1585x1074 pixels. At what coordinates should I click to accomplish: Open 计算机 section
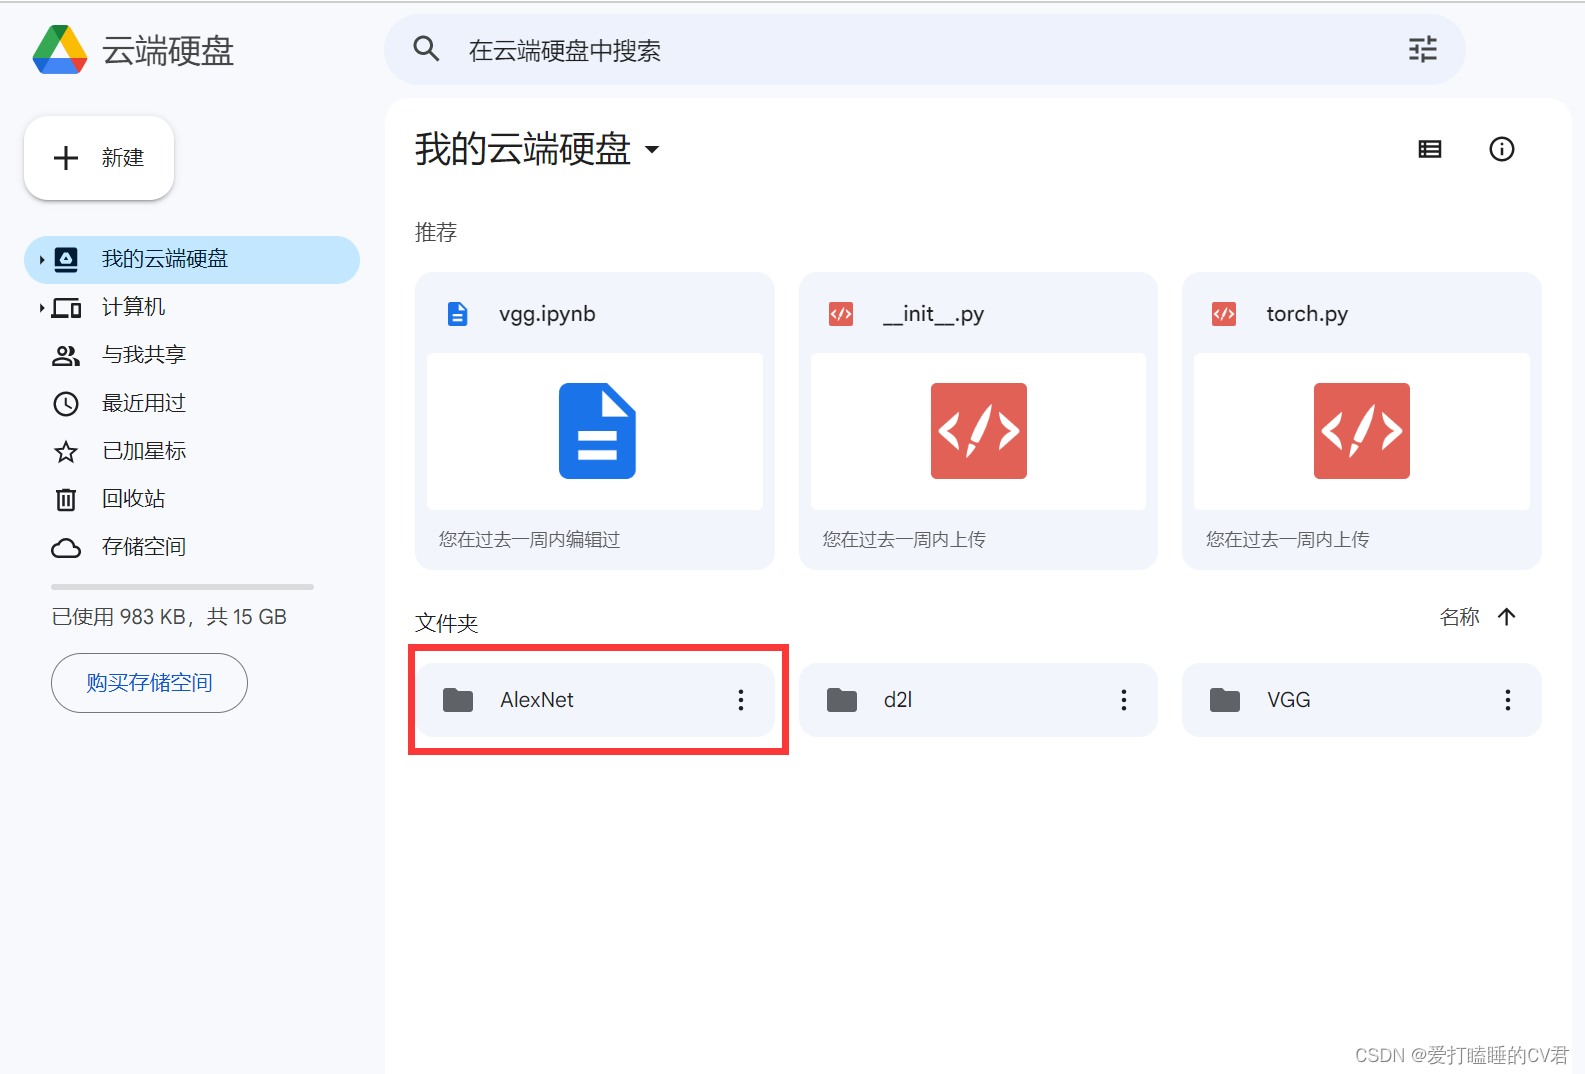pos(192,308)
